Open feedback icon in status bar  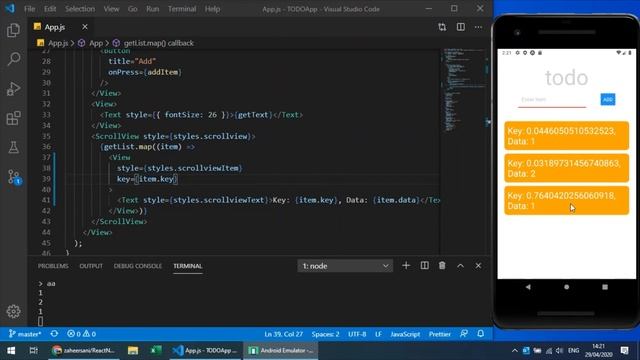[464, 334]
